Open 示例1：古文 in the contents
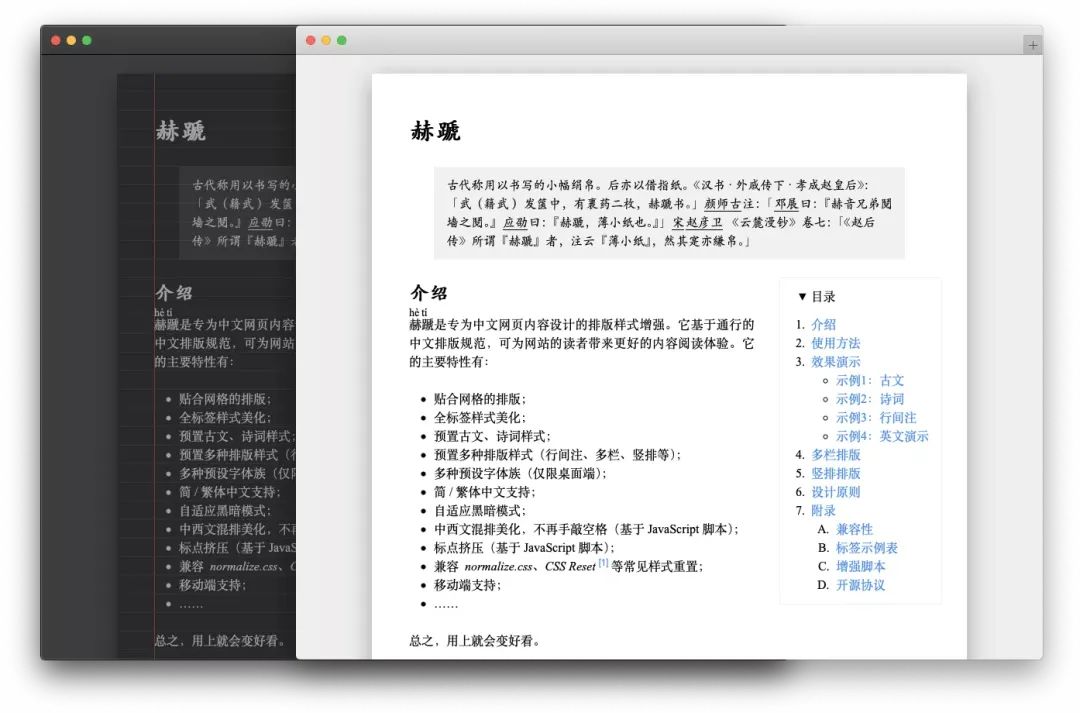Viewport: 1080px width, 713px height. [x=870, y=380]
